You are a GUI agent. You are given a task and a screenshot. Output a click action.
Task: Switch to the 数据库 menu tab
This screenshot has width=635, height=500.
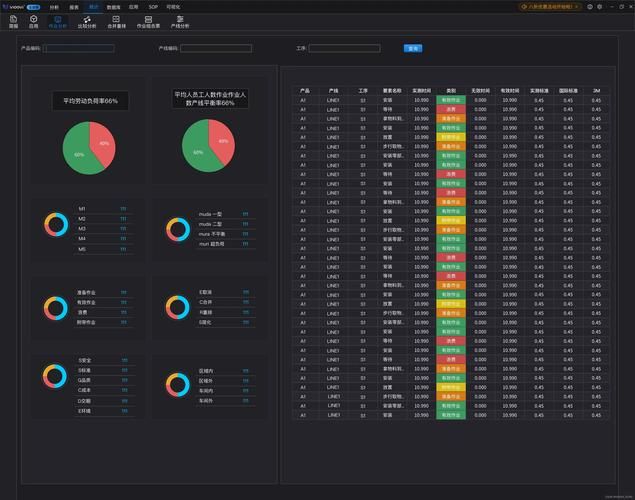pyautogui.click(x=114, y=6)
